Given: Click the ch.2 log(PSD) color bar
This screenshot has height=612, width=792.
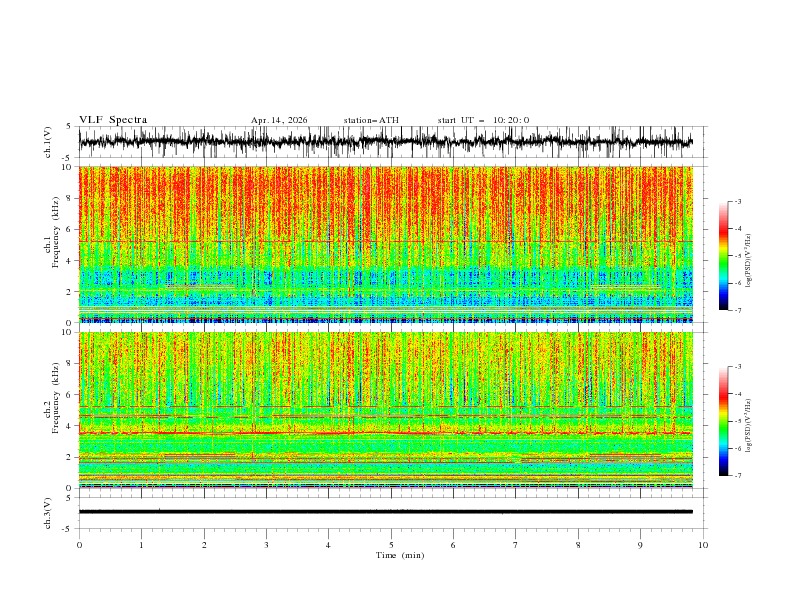Looking at the screenshot, I should pos(724,421).
